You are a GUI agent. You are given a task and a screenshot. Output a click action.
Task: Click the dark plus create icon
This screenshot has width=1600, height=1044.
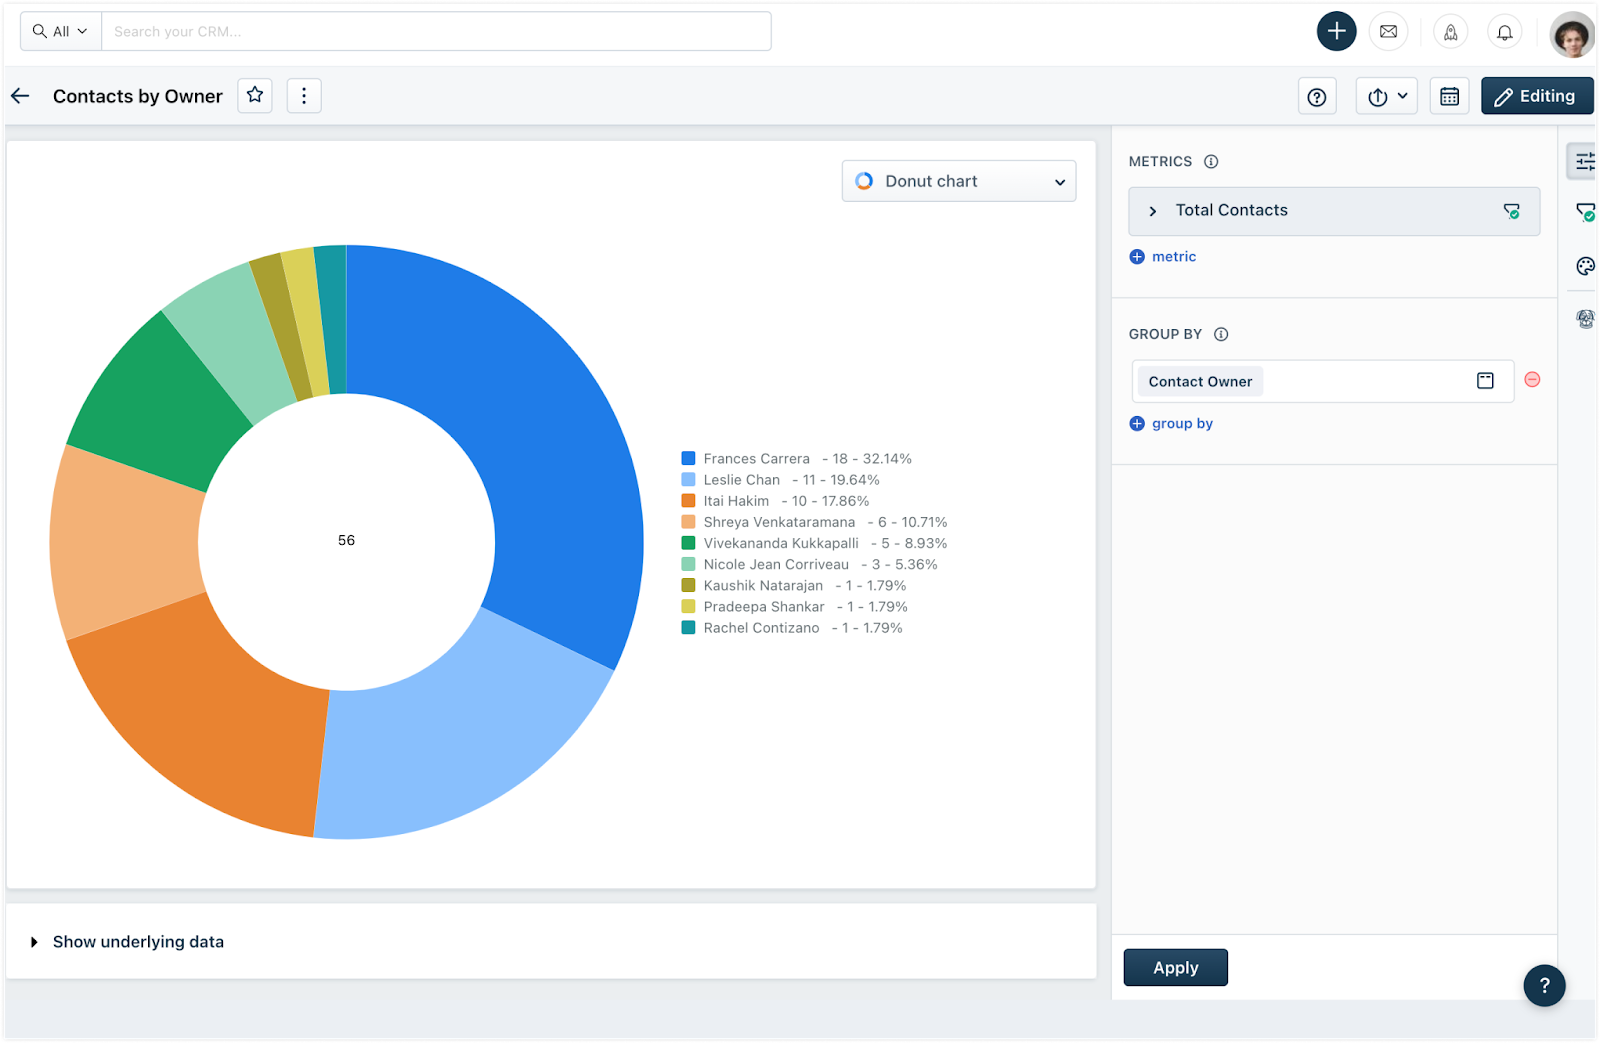pos(1336,31)
